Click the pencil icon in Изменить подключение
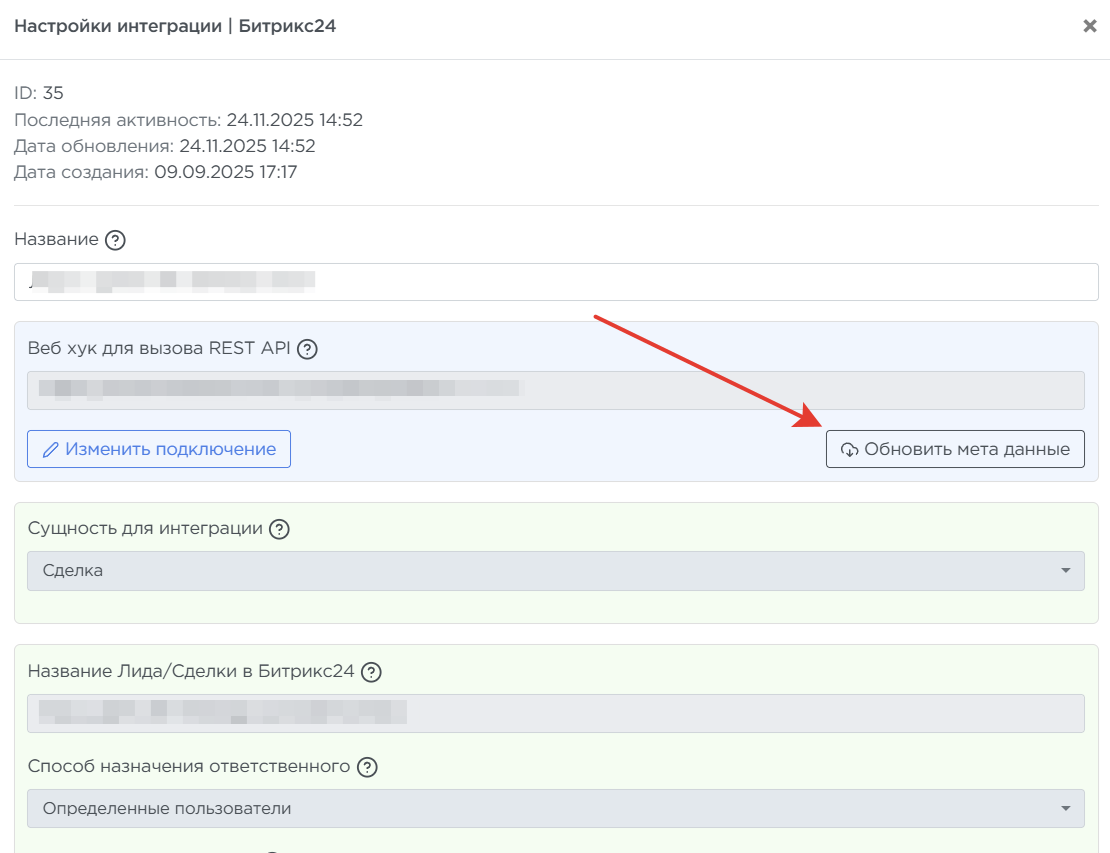 (50, 450)
